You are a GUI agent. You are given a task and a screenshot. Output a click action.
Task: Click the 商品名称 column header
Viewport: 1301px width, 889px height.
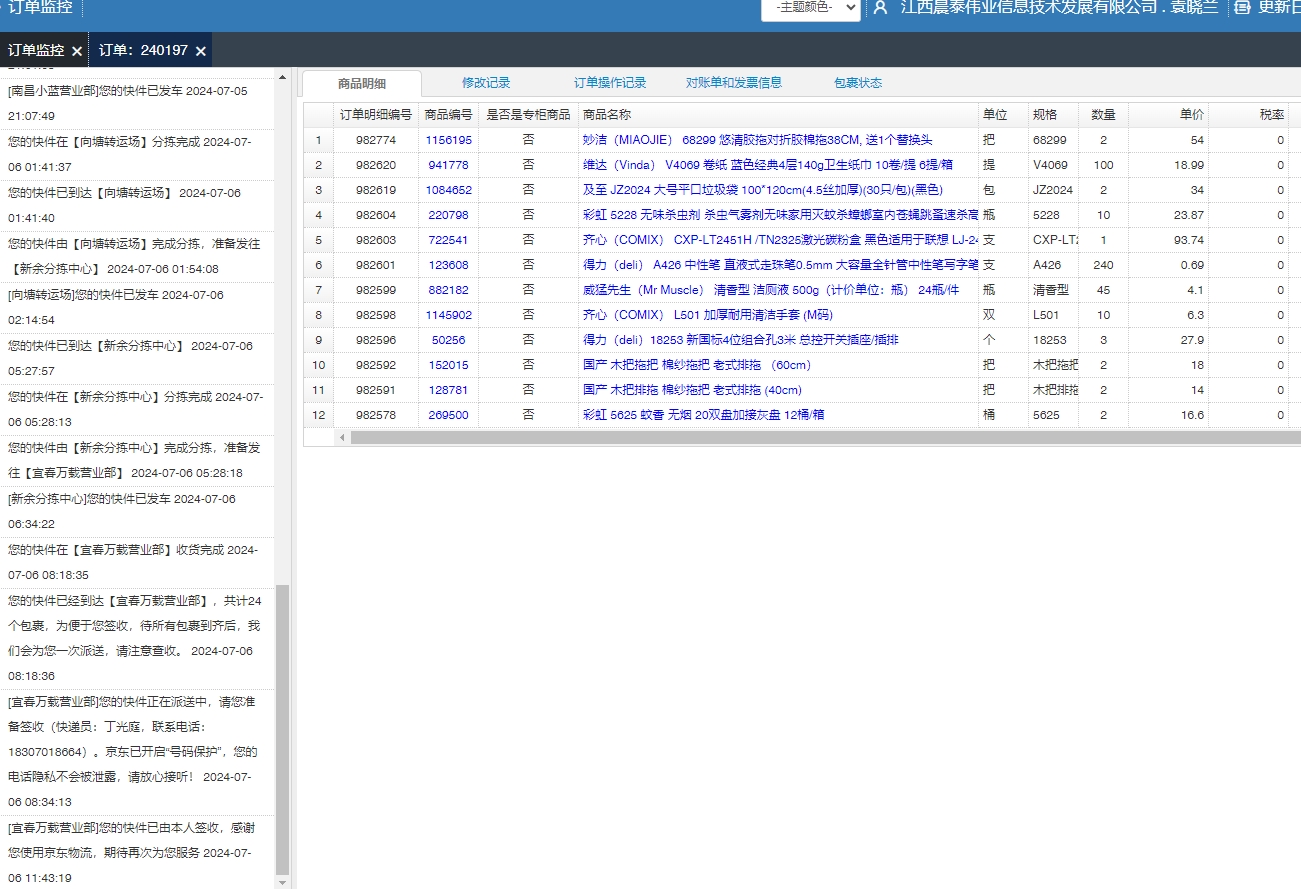point(778,115)
